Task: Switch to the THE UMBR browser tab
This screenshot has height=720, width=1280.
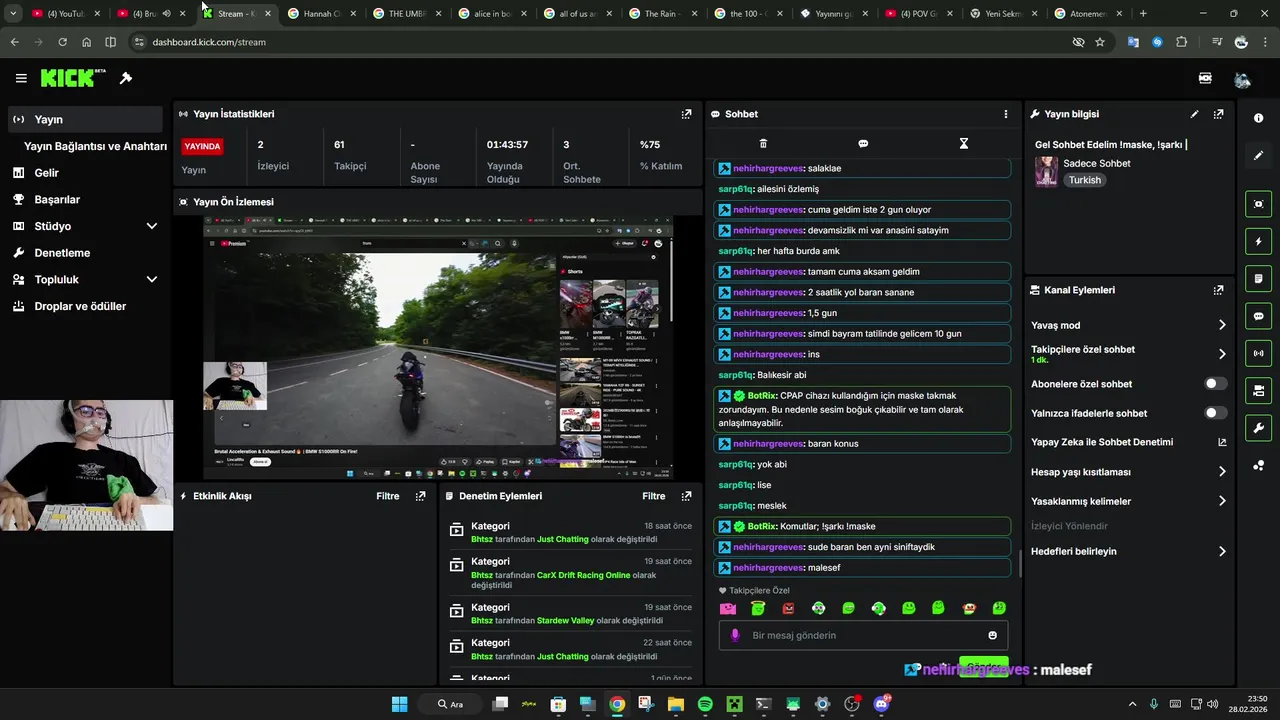Action: (x=408, y=14)
